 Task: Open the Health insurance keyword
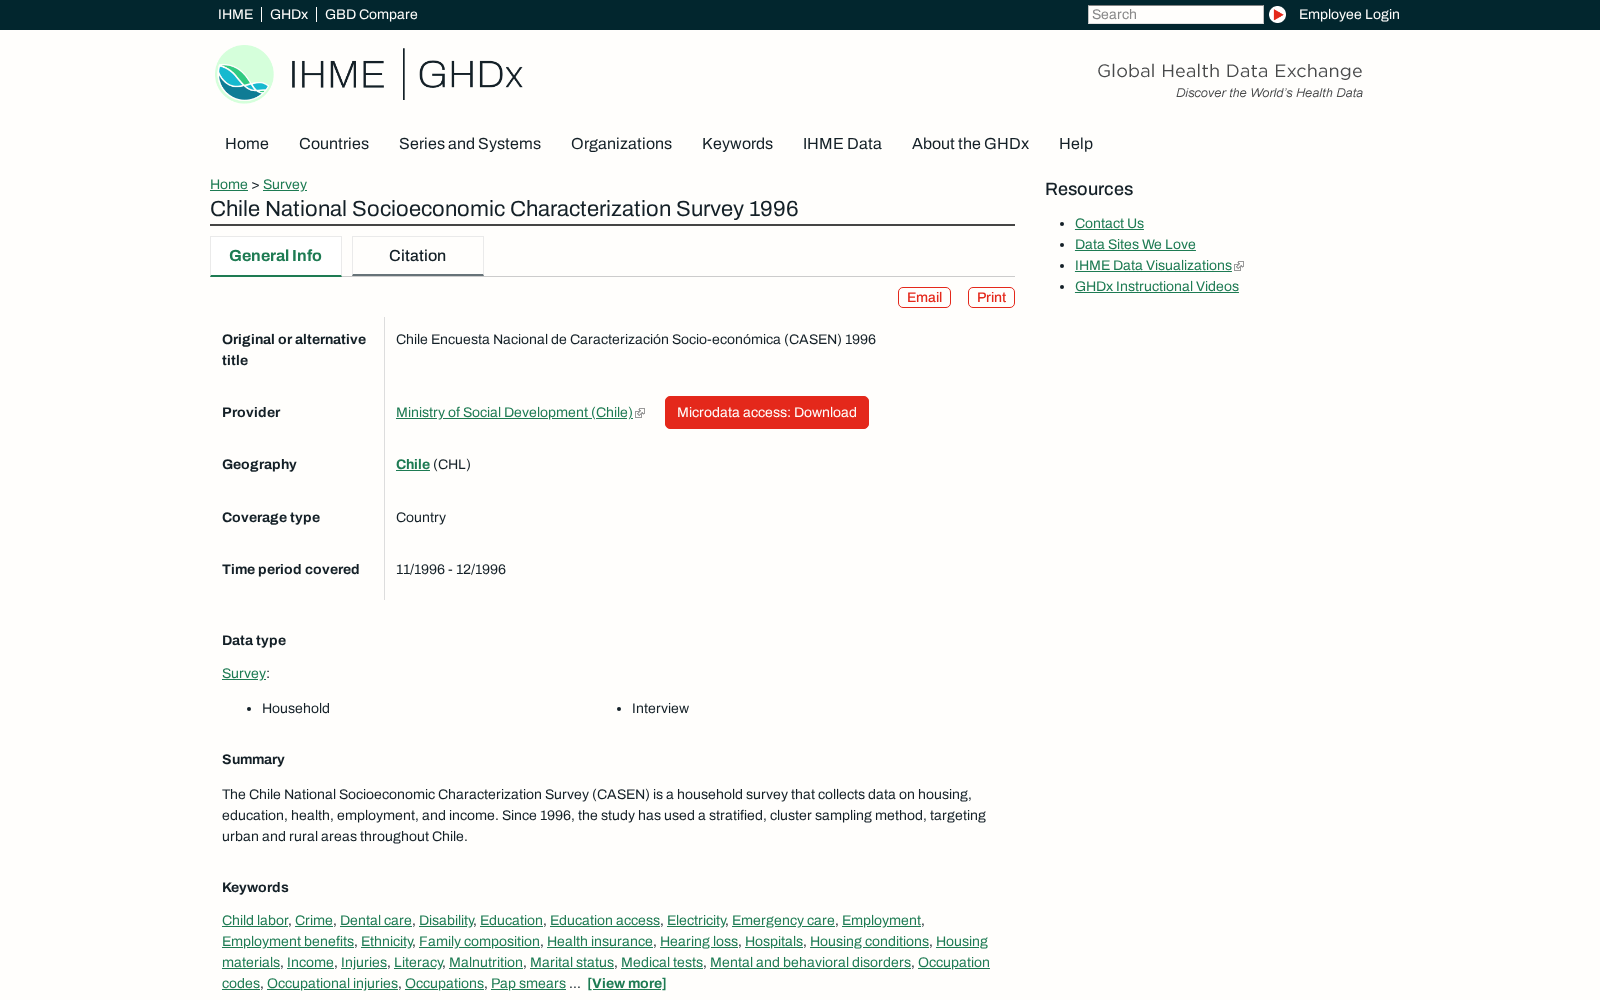(600, 941)
